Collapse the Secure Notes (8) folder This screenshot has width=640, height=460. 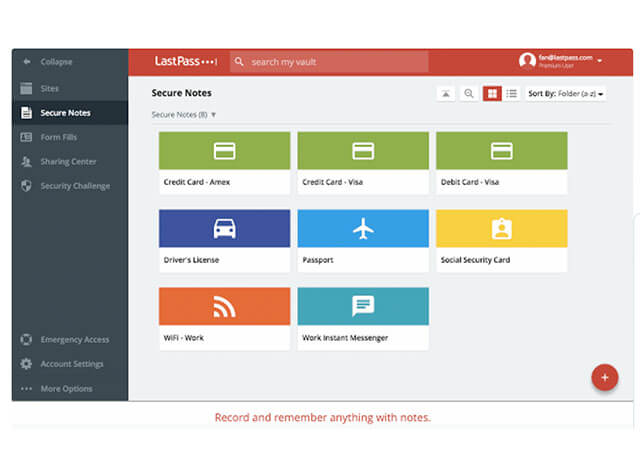213,115
